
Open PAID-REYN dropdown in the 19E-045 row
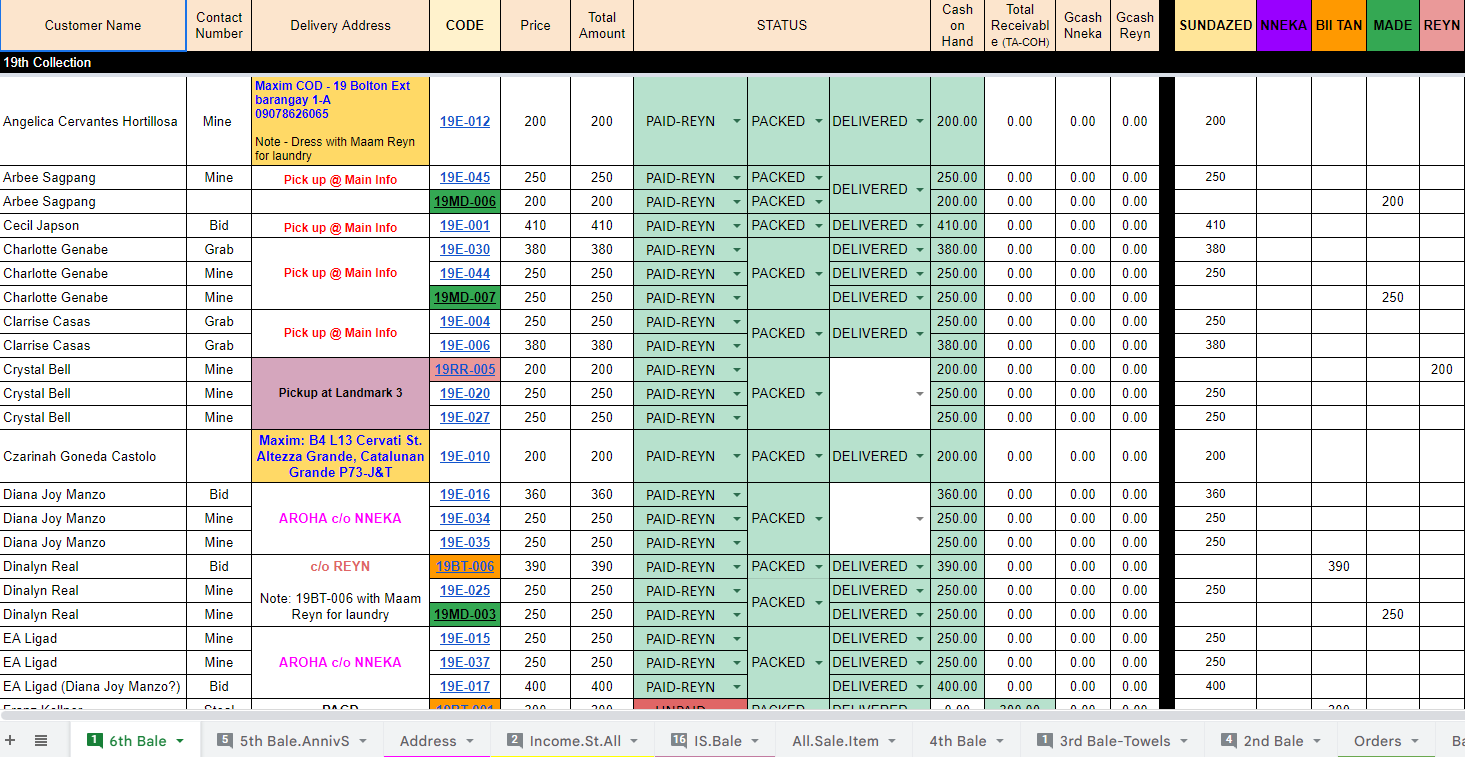pos(737,178)
